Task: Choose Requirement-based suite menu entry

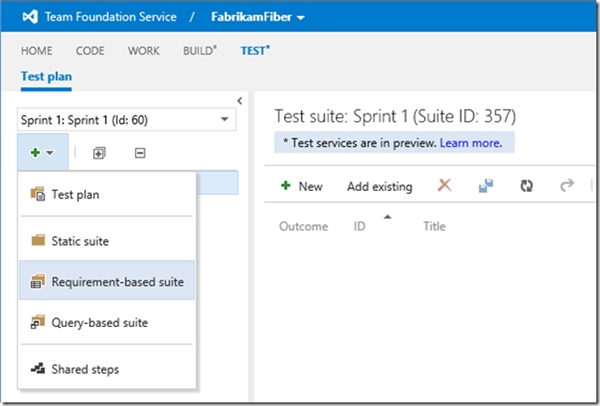Action: [107, 280]
